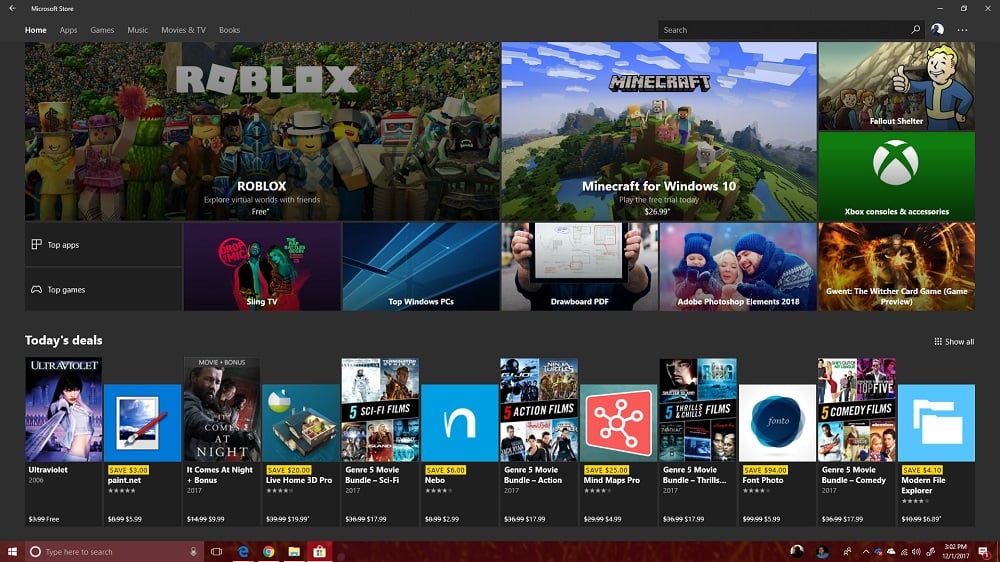Open the ROBLOX featured banner
This screenshot has width=1000, height=562.
click(262, 131)
